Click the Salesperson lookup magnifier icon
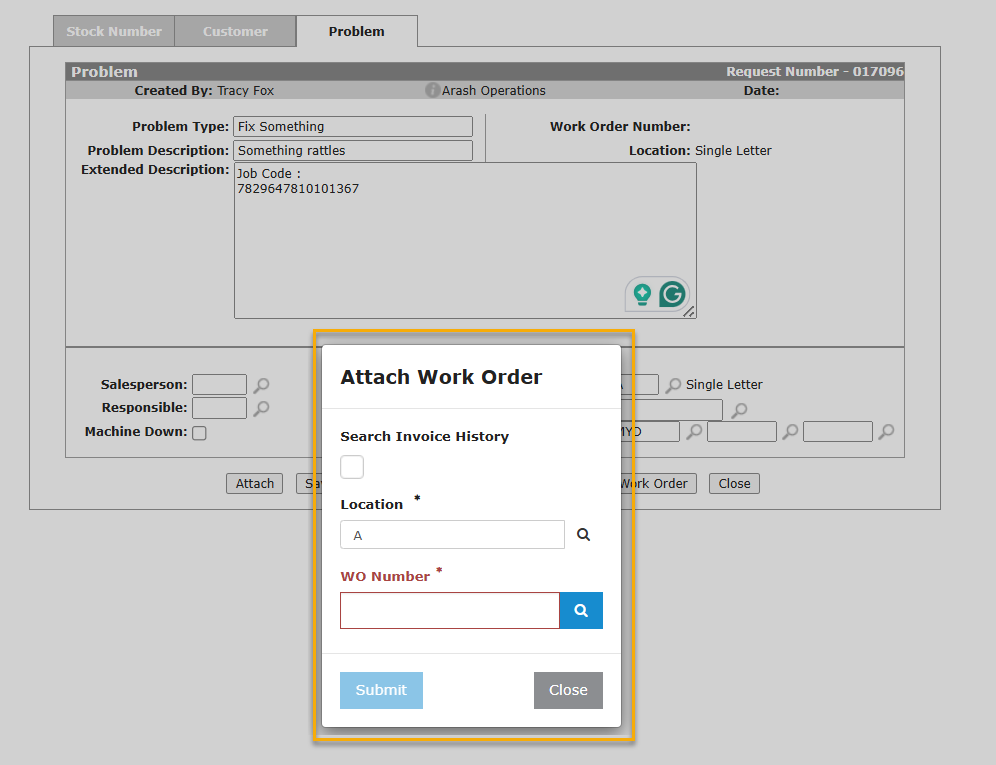This screenshot has height=765, width=996. point(261,385)
